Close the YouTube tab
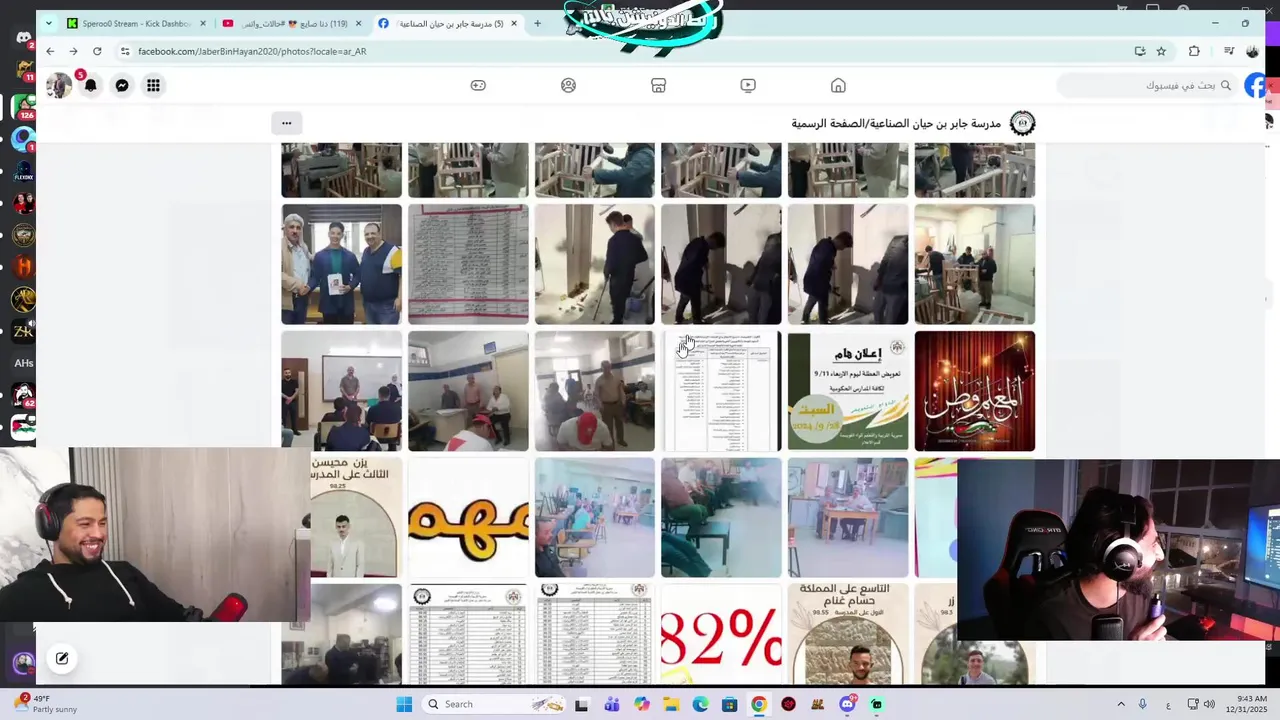This screenshot has height=720, width=1280. (x=358, y=23)
